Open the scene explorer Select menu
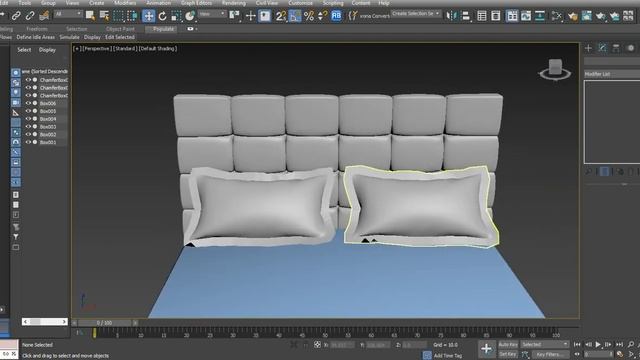Screen dimensions: 640x360 click(x=24, y=50)
